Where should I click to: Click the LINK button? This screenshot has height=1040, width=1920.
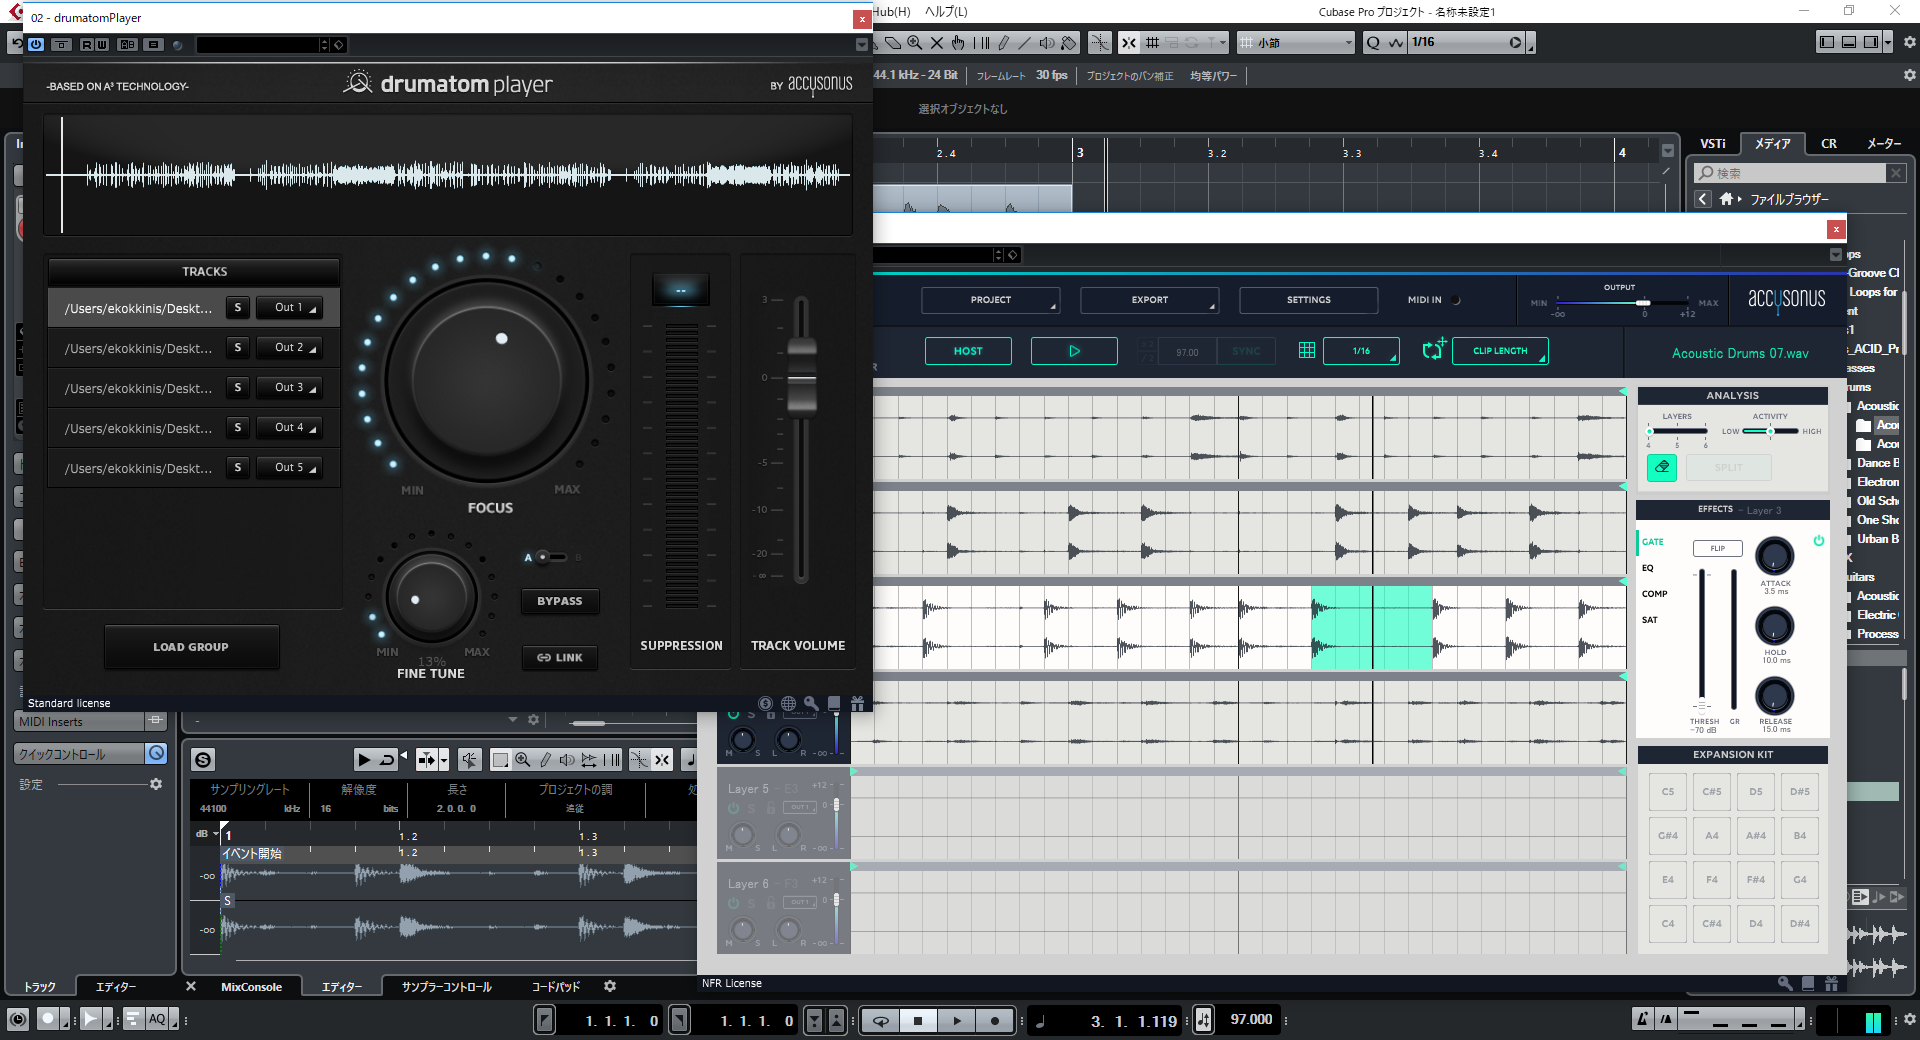[x=560, y=658]
